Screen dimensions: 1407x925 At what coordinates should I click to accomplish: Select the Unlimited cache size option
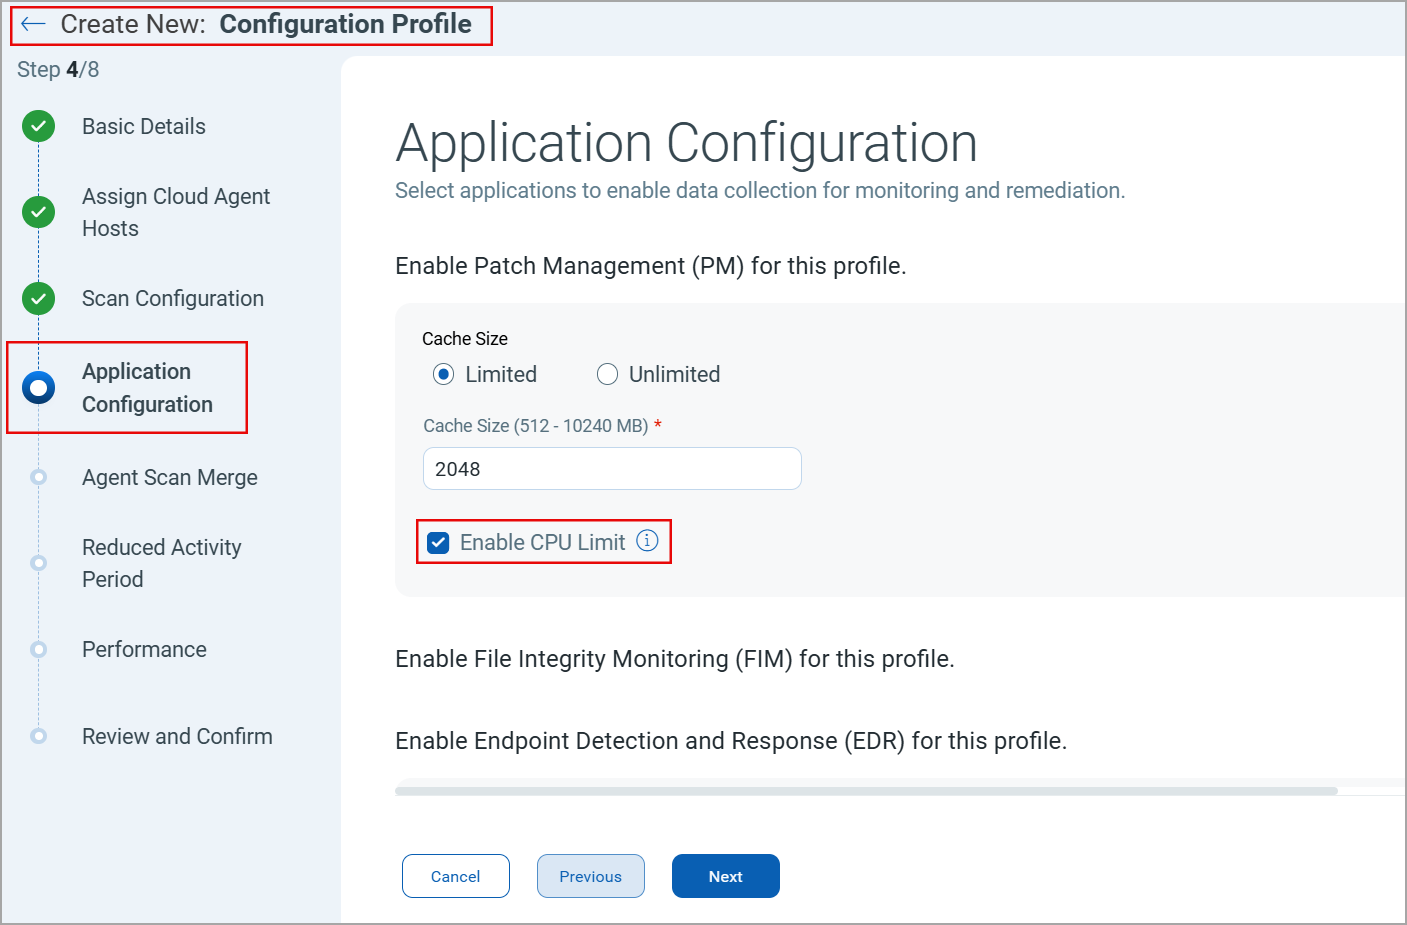pyautogui.click(x=607, y=373)
